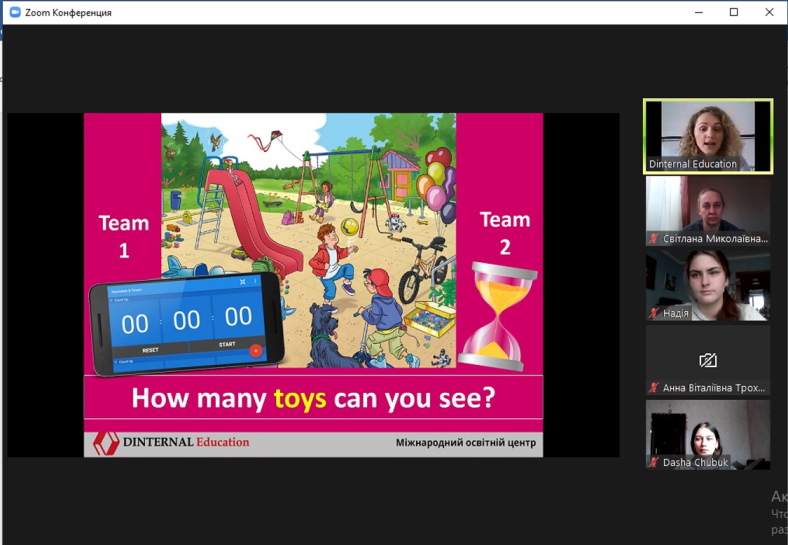Click the red plus button on the phone timer

tap(256, 350)
